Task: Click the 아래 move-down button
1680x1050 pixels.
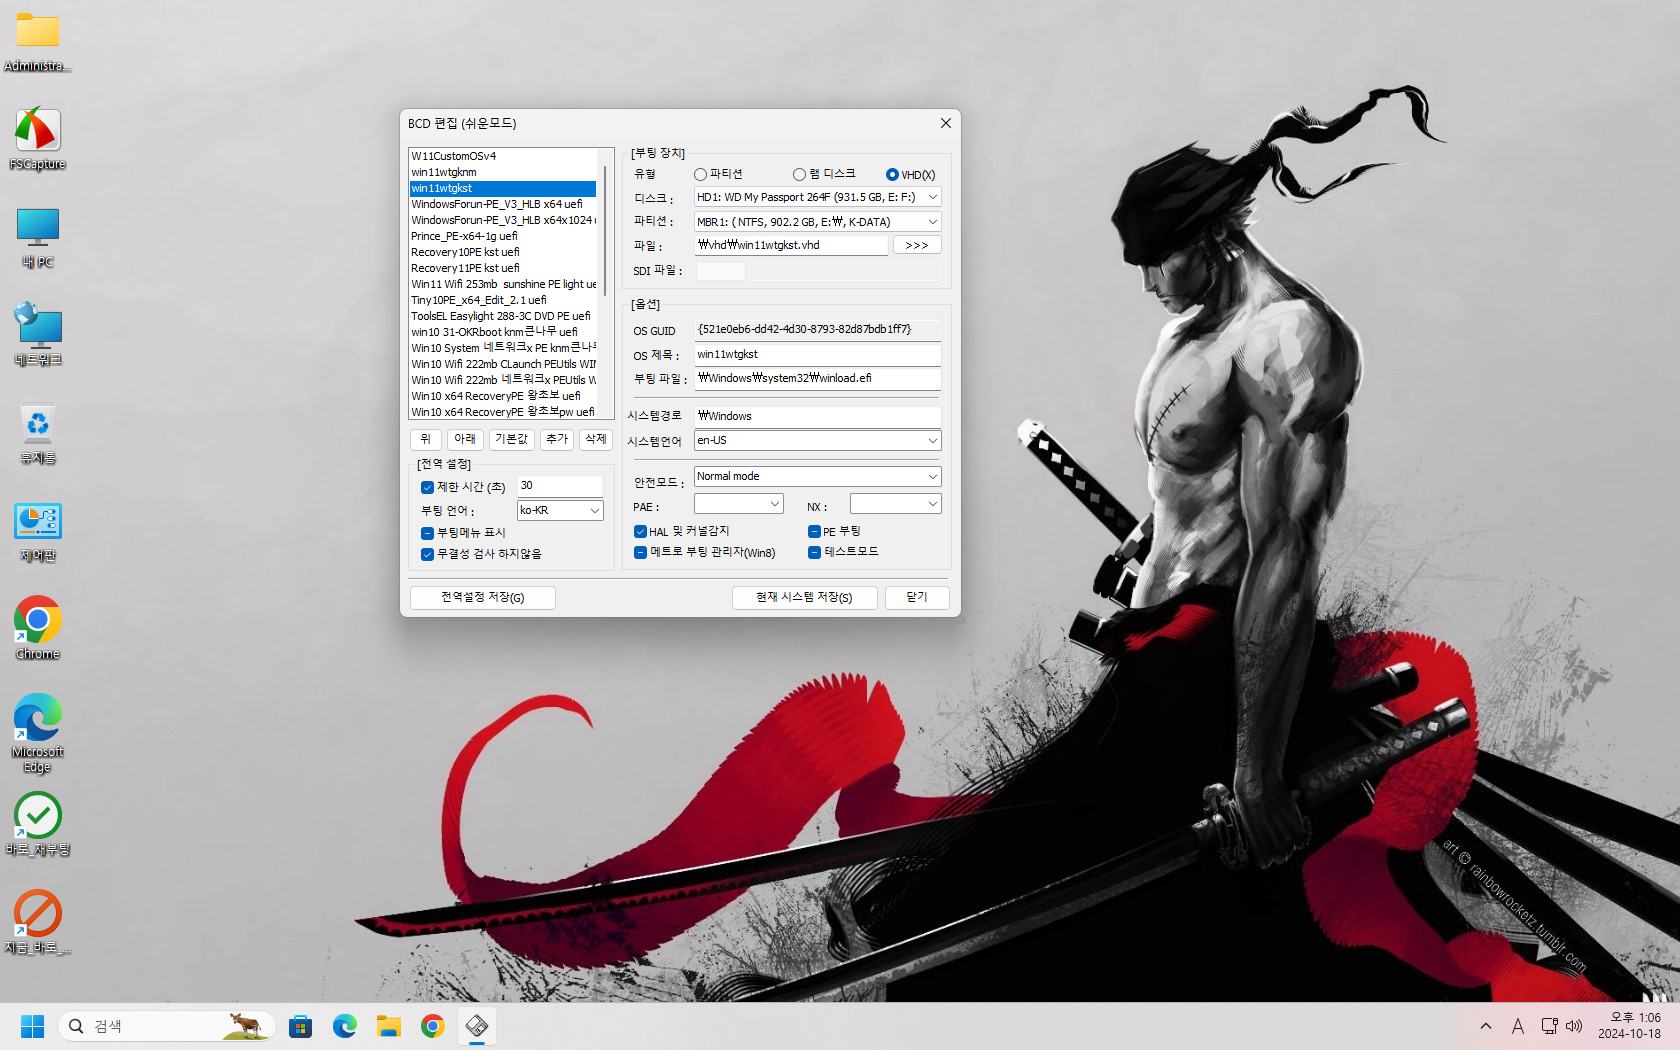Action: pos(465,439)
